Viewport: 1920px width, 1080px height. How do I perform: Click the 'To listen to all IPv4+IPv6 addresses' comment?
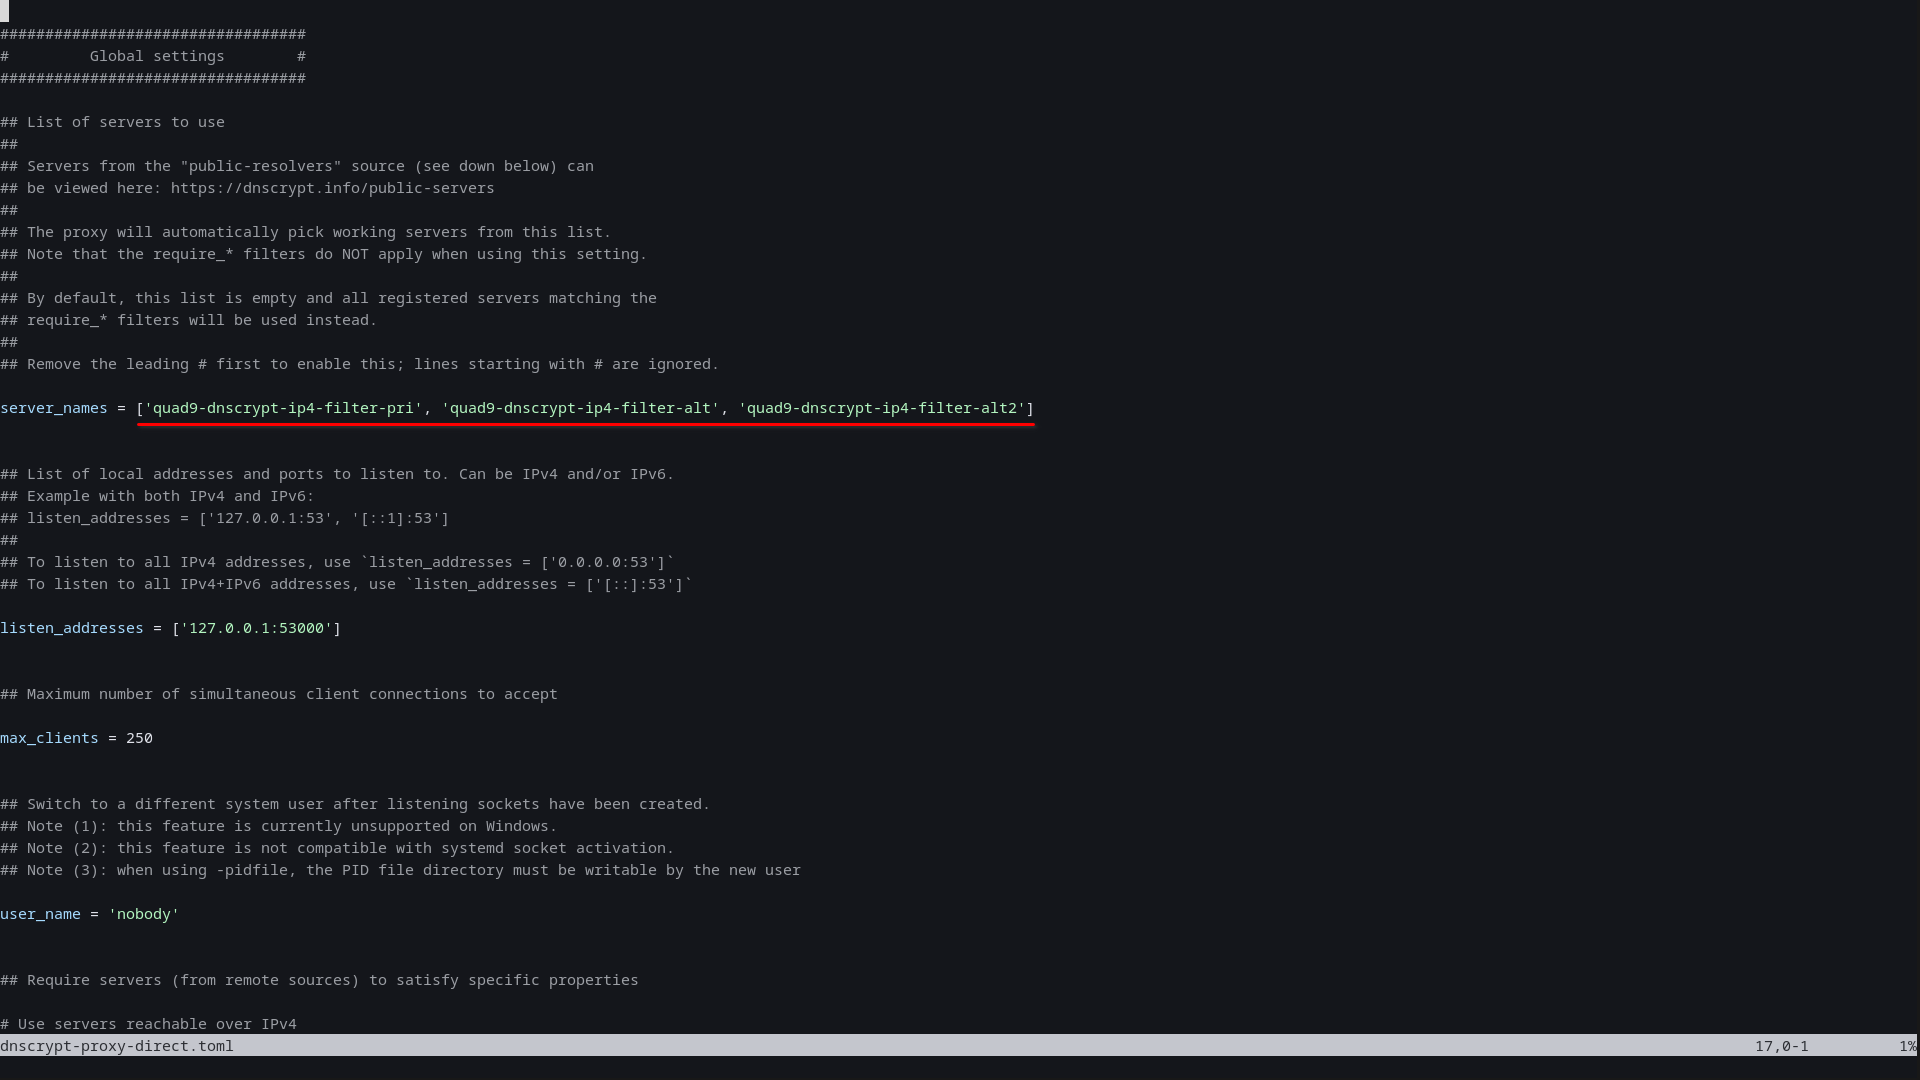[x=346, y=584]
